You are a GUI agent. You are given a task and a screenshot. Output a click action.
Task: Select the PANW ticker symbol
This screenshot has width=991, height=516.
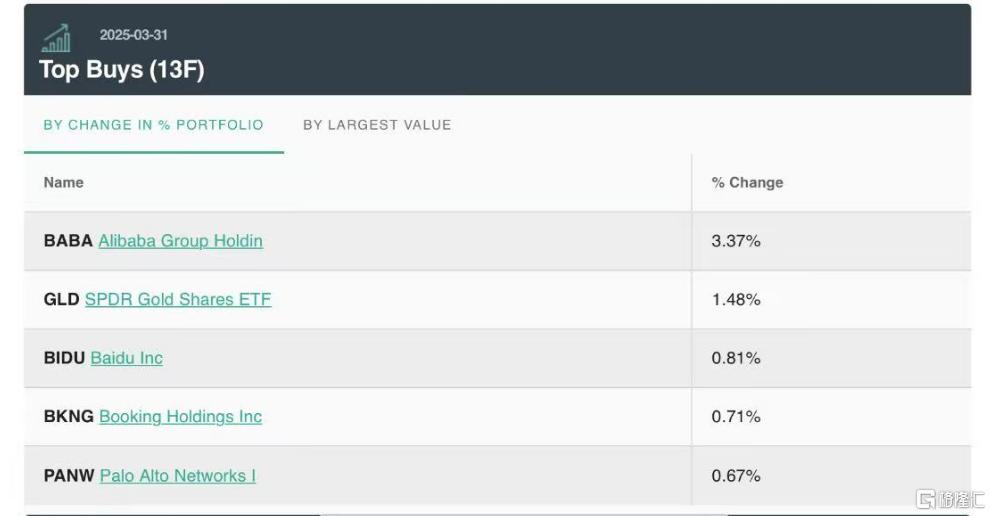(69, 476)
